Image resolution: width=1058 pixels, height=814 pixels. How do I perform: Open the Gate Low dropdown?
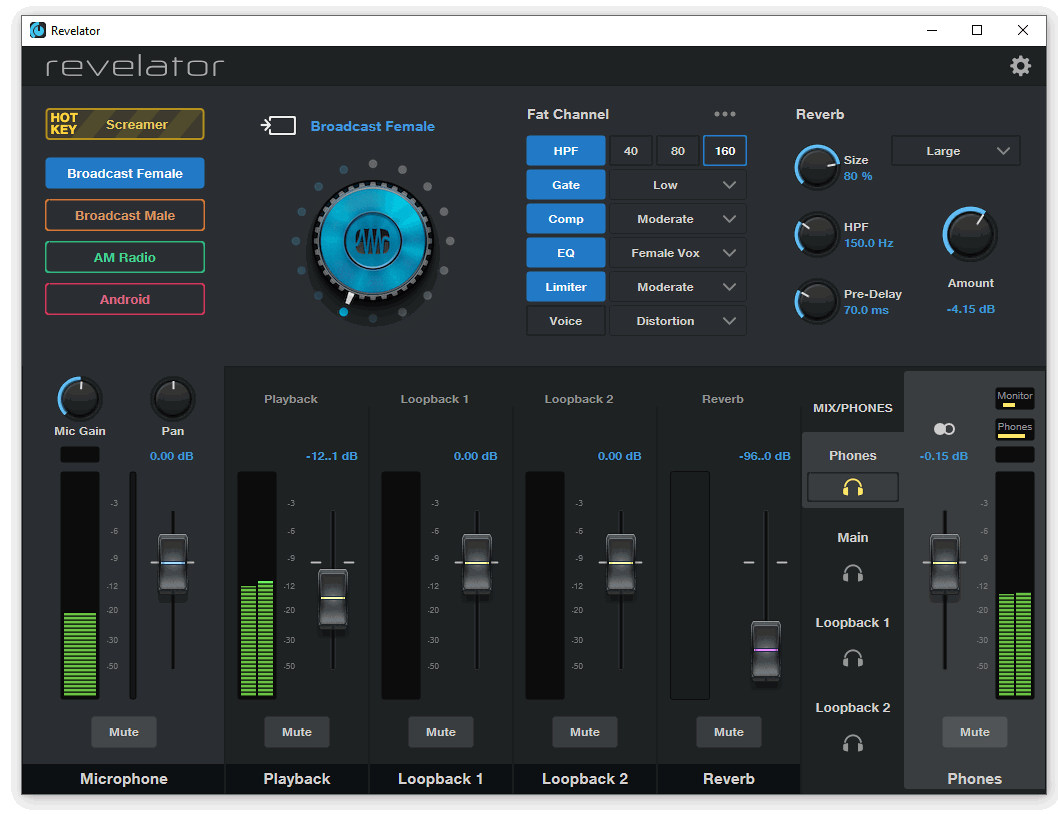tap(677, 184)
